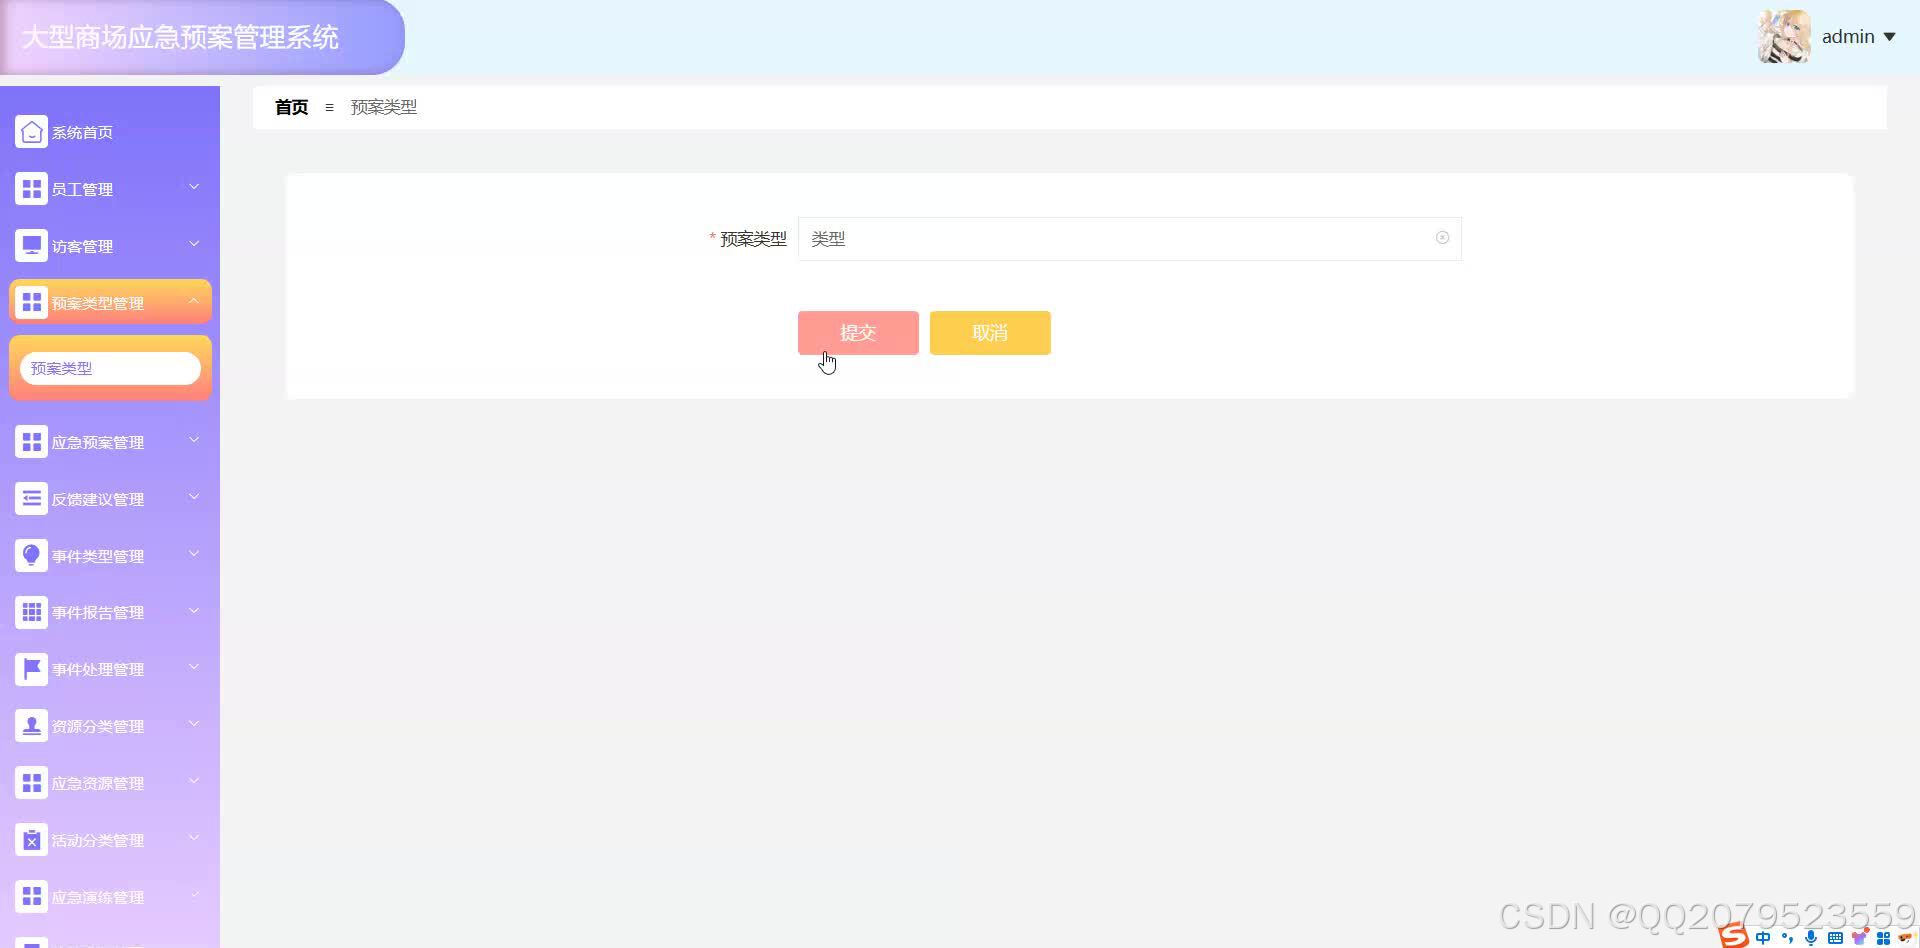Click the 应急资源管理 grid icon

pos(31,783)
